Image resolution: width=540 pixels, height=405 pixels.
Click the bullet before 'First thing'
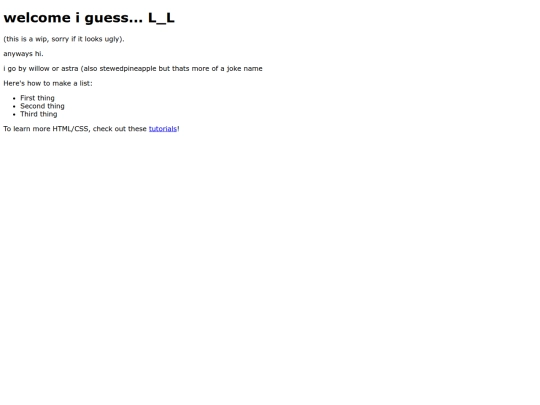coord(14,98)
